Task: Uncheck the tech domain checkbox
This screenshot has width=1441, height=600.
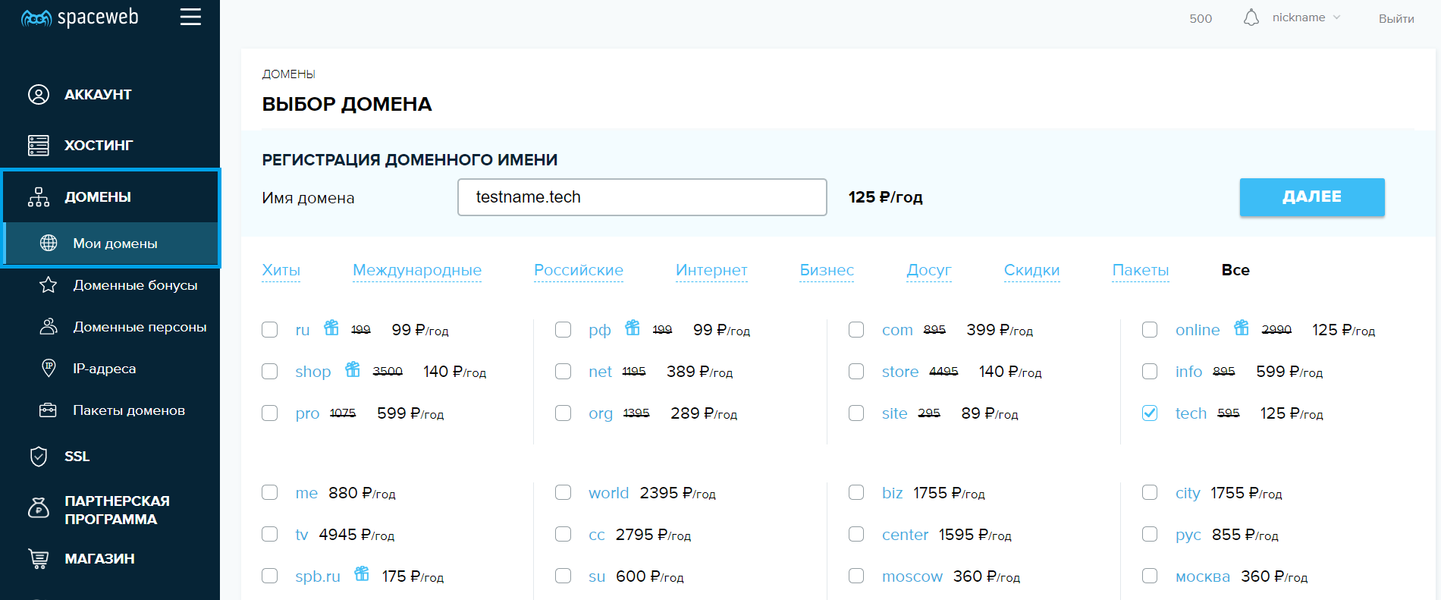Action: tap(1150, 413)
